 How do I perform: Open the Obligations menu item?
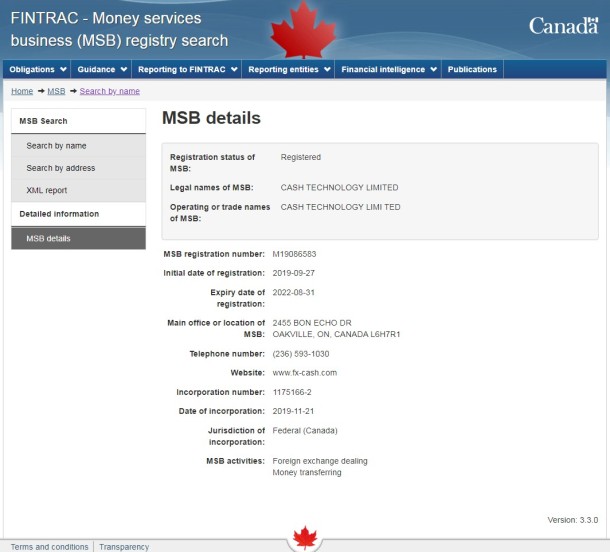pyautogui.click(x=37, y=69)
